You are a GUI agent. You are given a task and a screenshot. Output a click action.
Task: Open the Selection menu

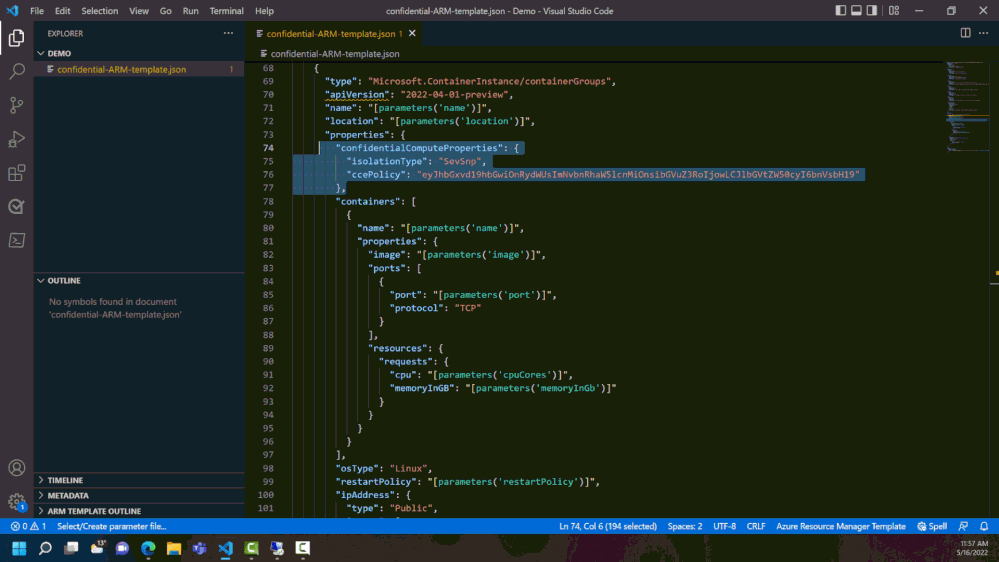(x=99, y=11)
